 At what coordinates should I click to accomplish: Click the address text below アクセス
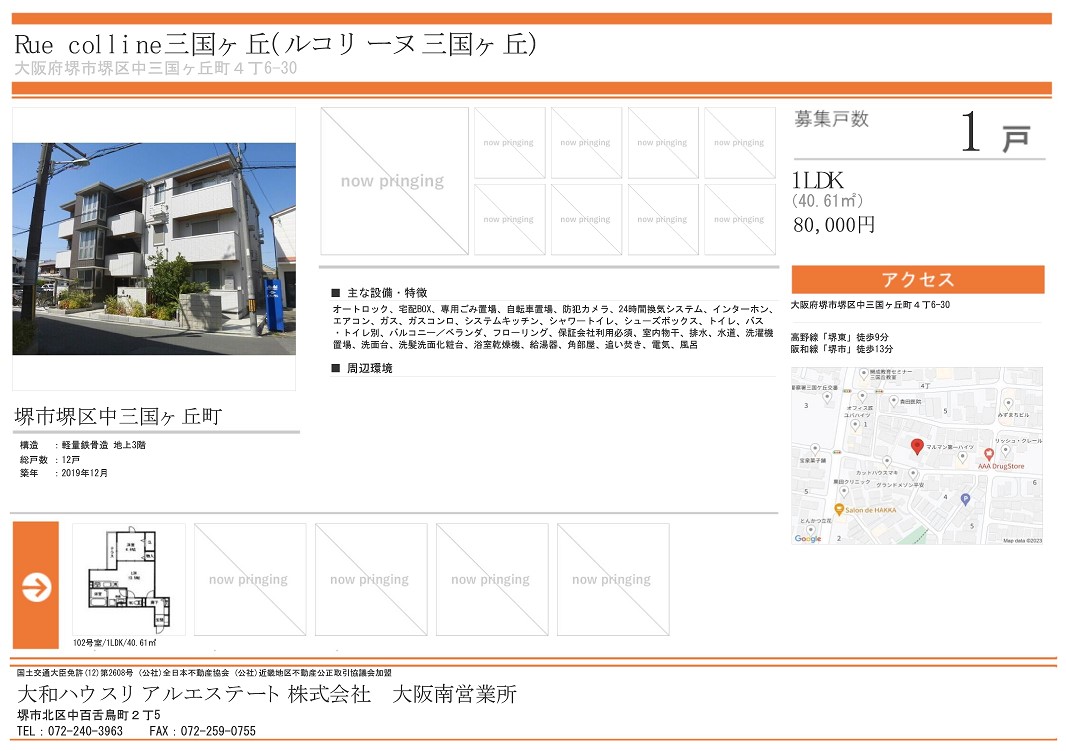point(870,305)
